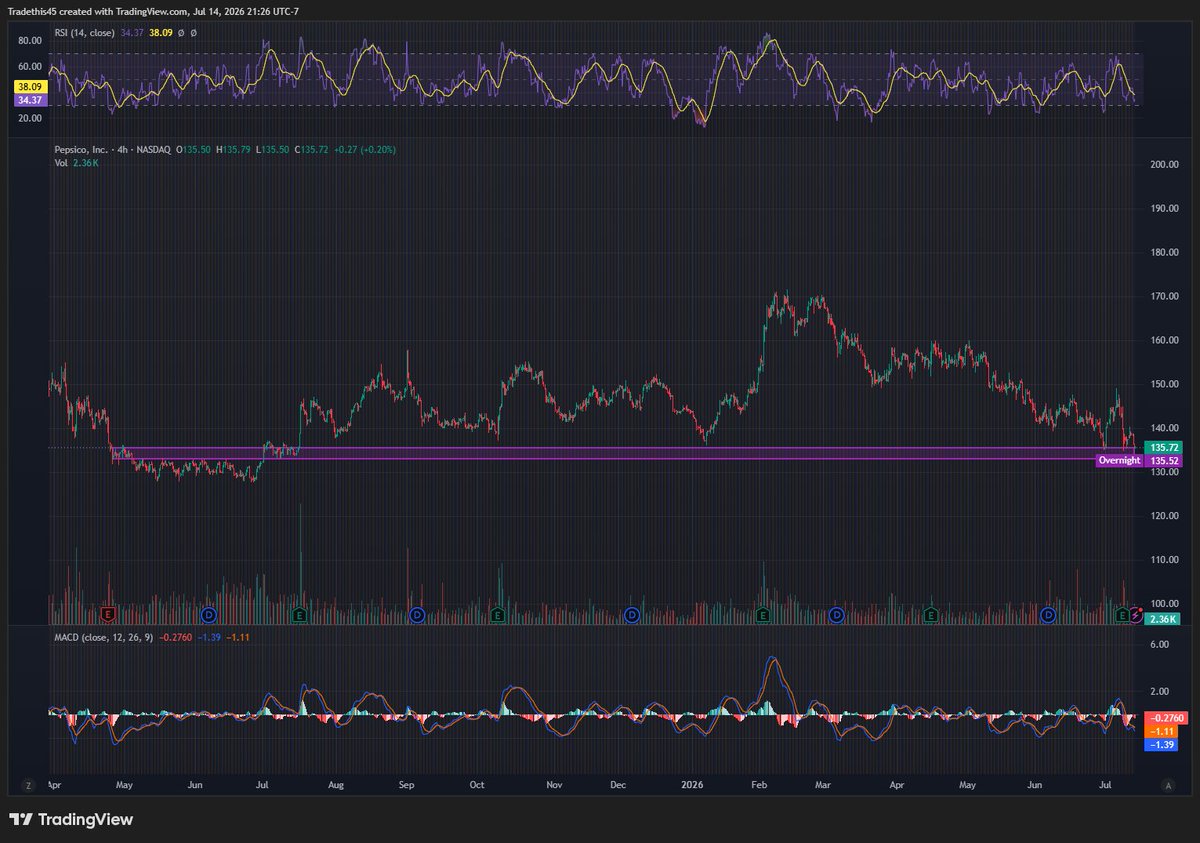Open the dividend marker in December 2025
The width and height of the screenshot is (1200, 843).
click(632, 613)
